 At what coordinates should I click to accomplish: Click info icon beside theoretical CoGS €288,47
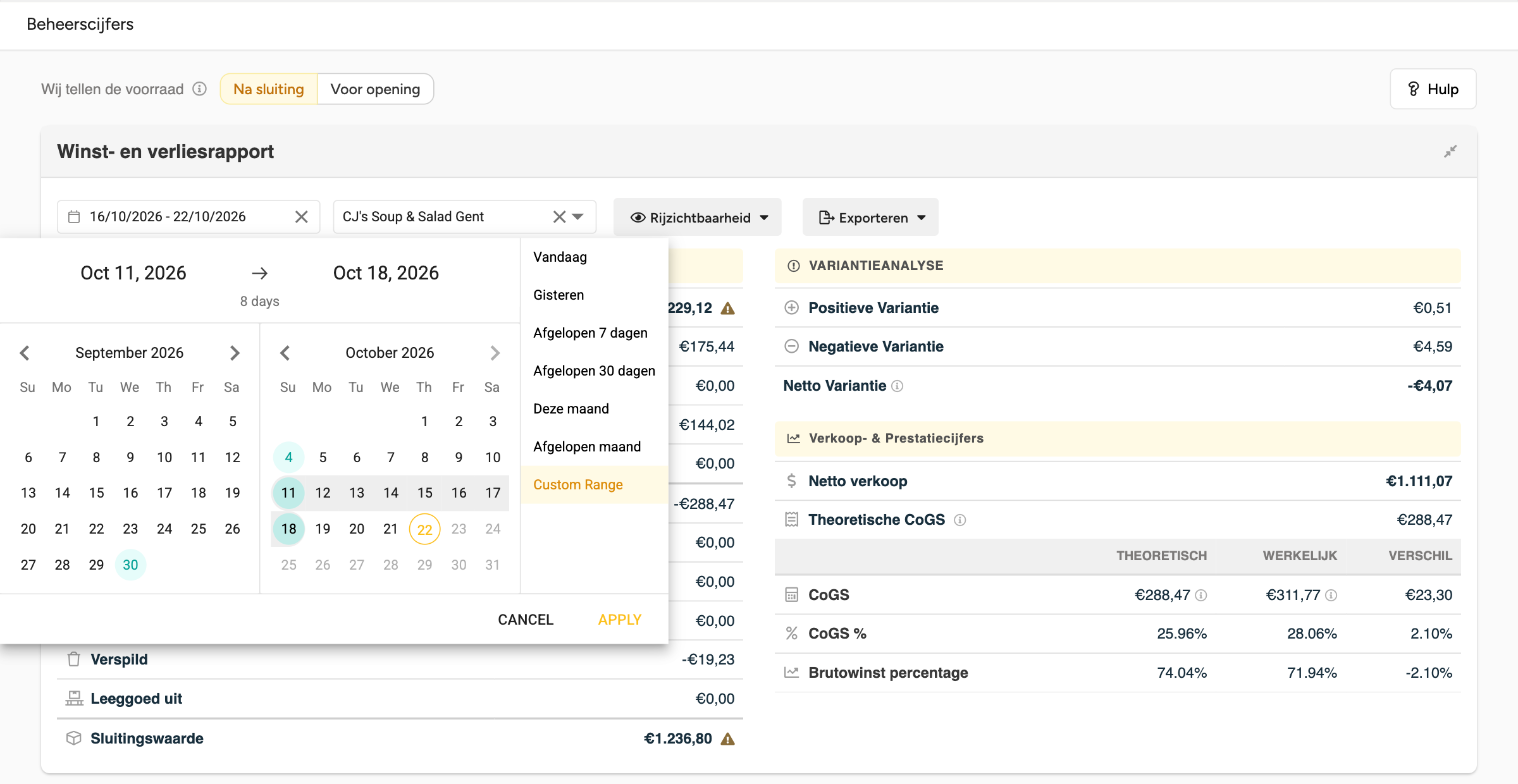pos(1201,595)
